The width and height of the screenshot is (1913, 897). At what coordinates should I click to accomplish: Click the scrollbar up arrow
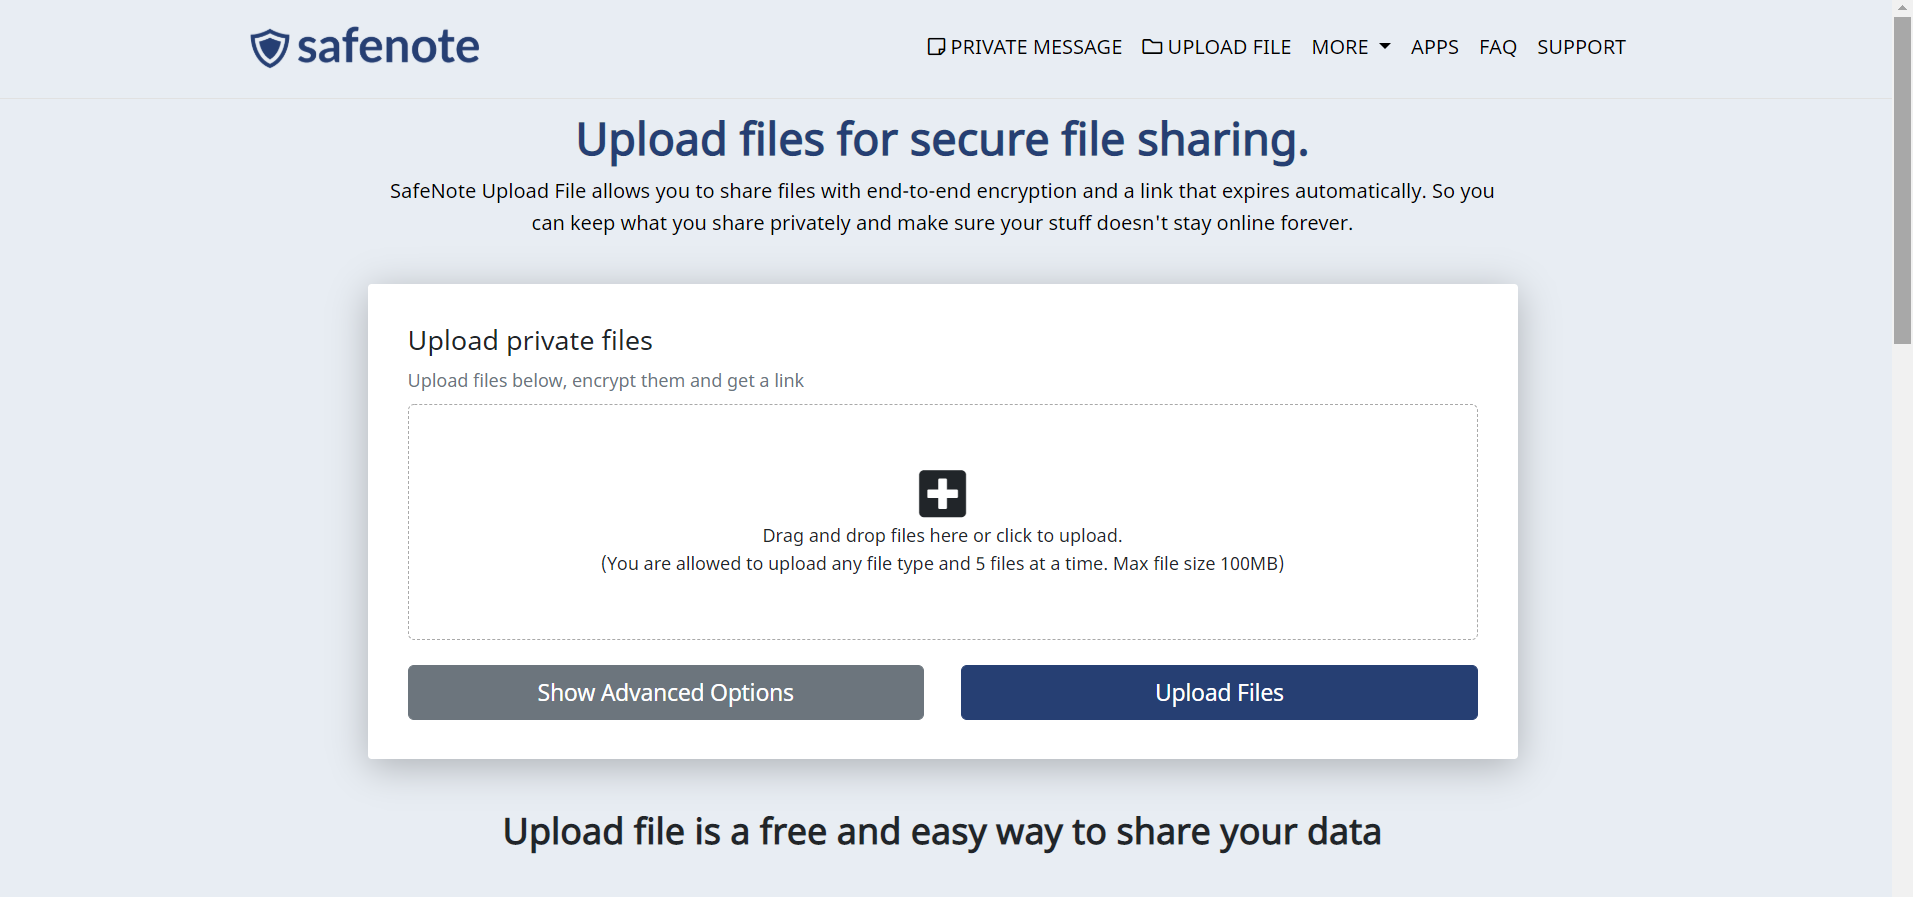coord(1902,8)
